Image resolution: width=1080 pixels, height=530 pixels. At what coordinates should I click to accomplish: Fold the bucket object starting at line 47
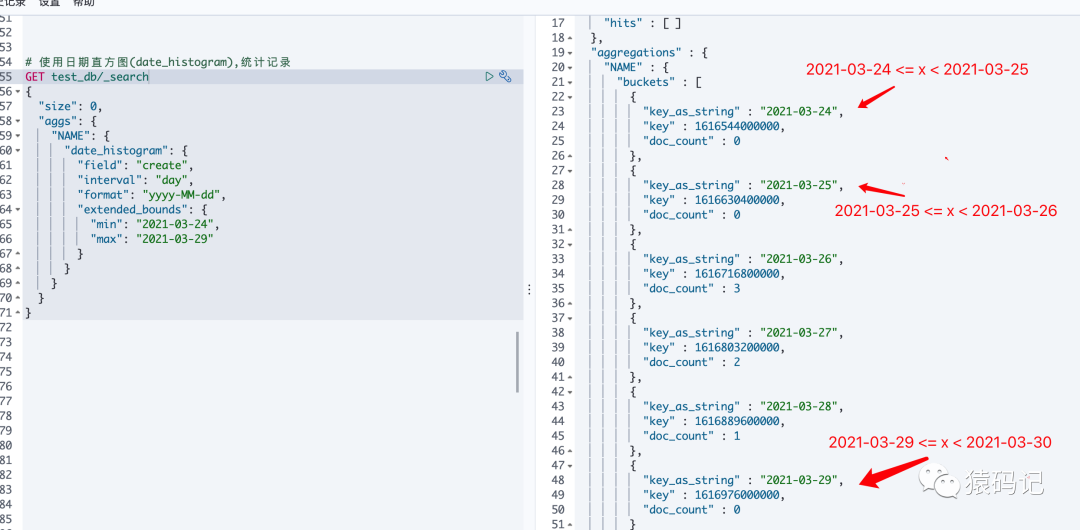(x=570, y=465)
